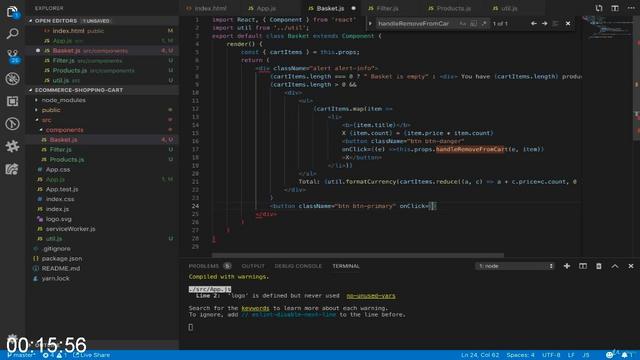Open the Debug Console panel tab
The height and width of the screenshot is (360, 640).
(x=298, y=266)
